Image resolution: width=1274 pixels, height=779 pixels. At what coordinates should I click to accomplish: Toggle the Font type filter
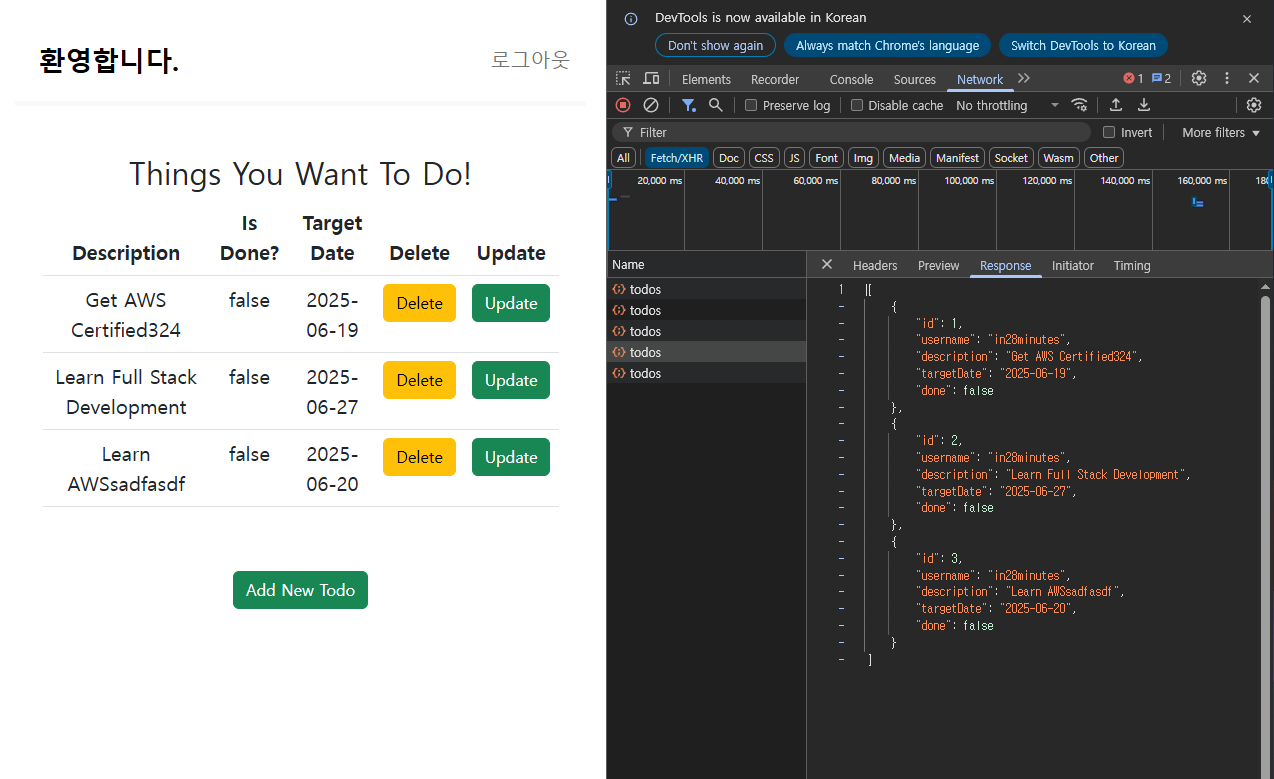tap(827, 158)
